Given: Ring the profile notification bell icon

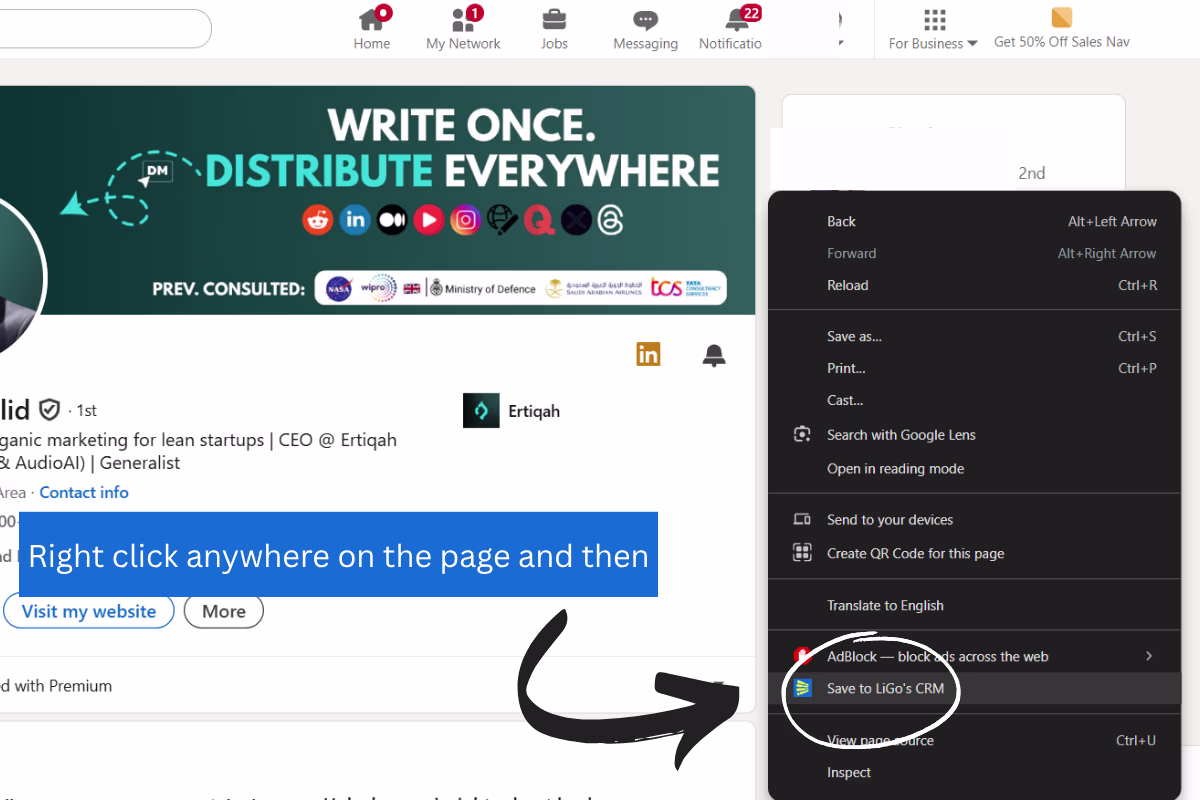Looking at the screenshot, I should click(714, 355).
